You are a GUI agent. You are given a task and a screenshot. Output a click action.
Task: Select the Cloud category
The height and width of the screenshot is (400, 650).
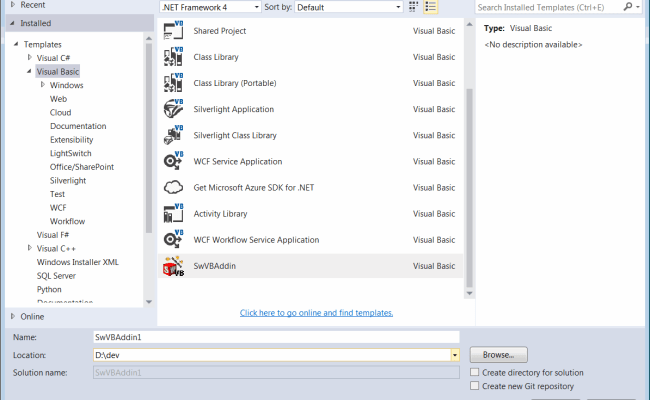(x=61, y=112)
